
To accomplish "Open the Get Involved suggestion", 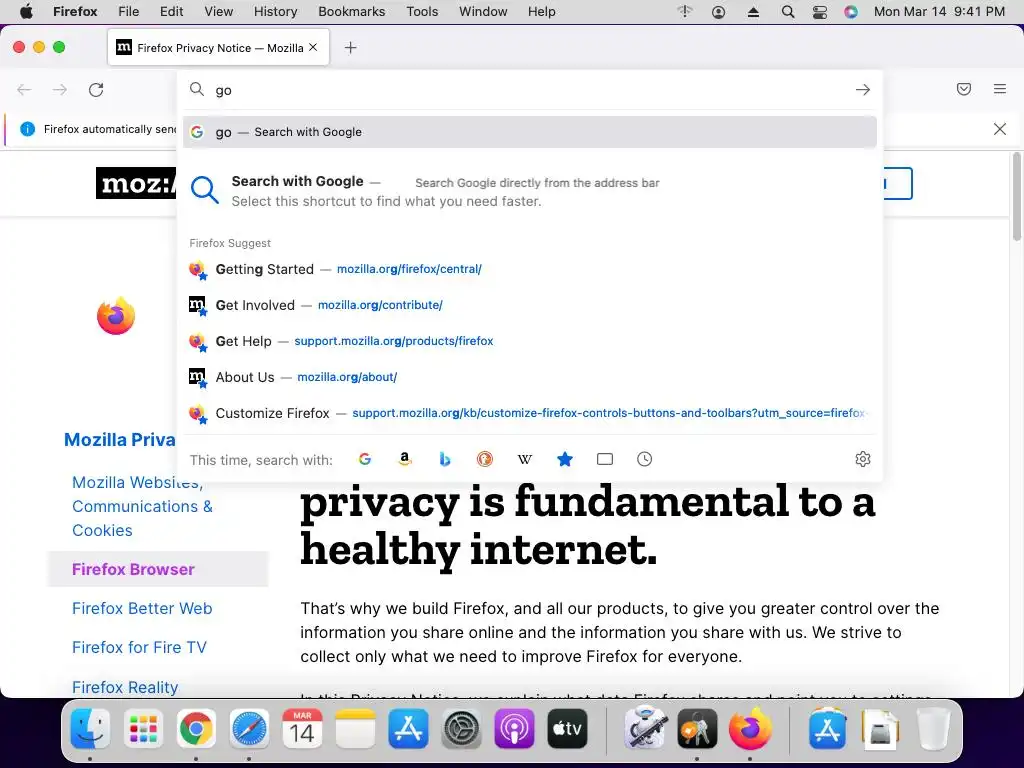I will pos(530,305).
